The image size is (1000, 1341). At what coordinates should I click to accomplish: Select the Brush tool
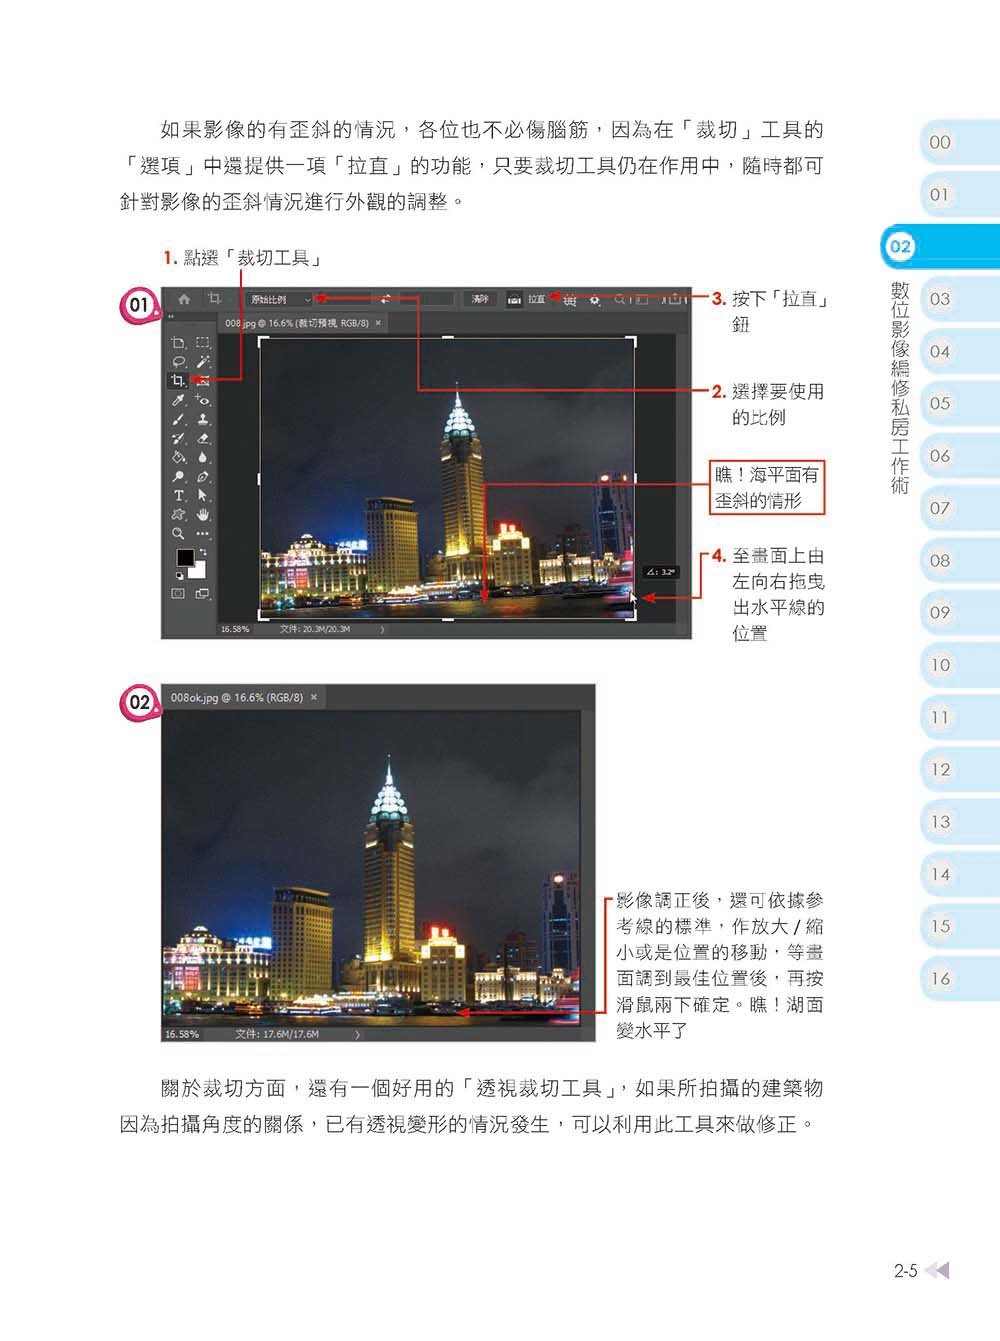pos(178,419)
